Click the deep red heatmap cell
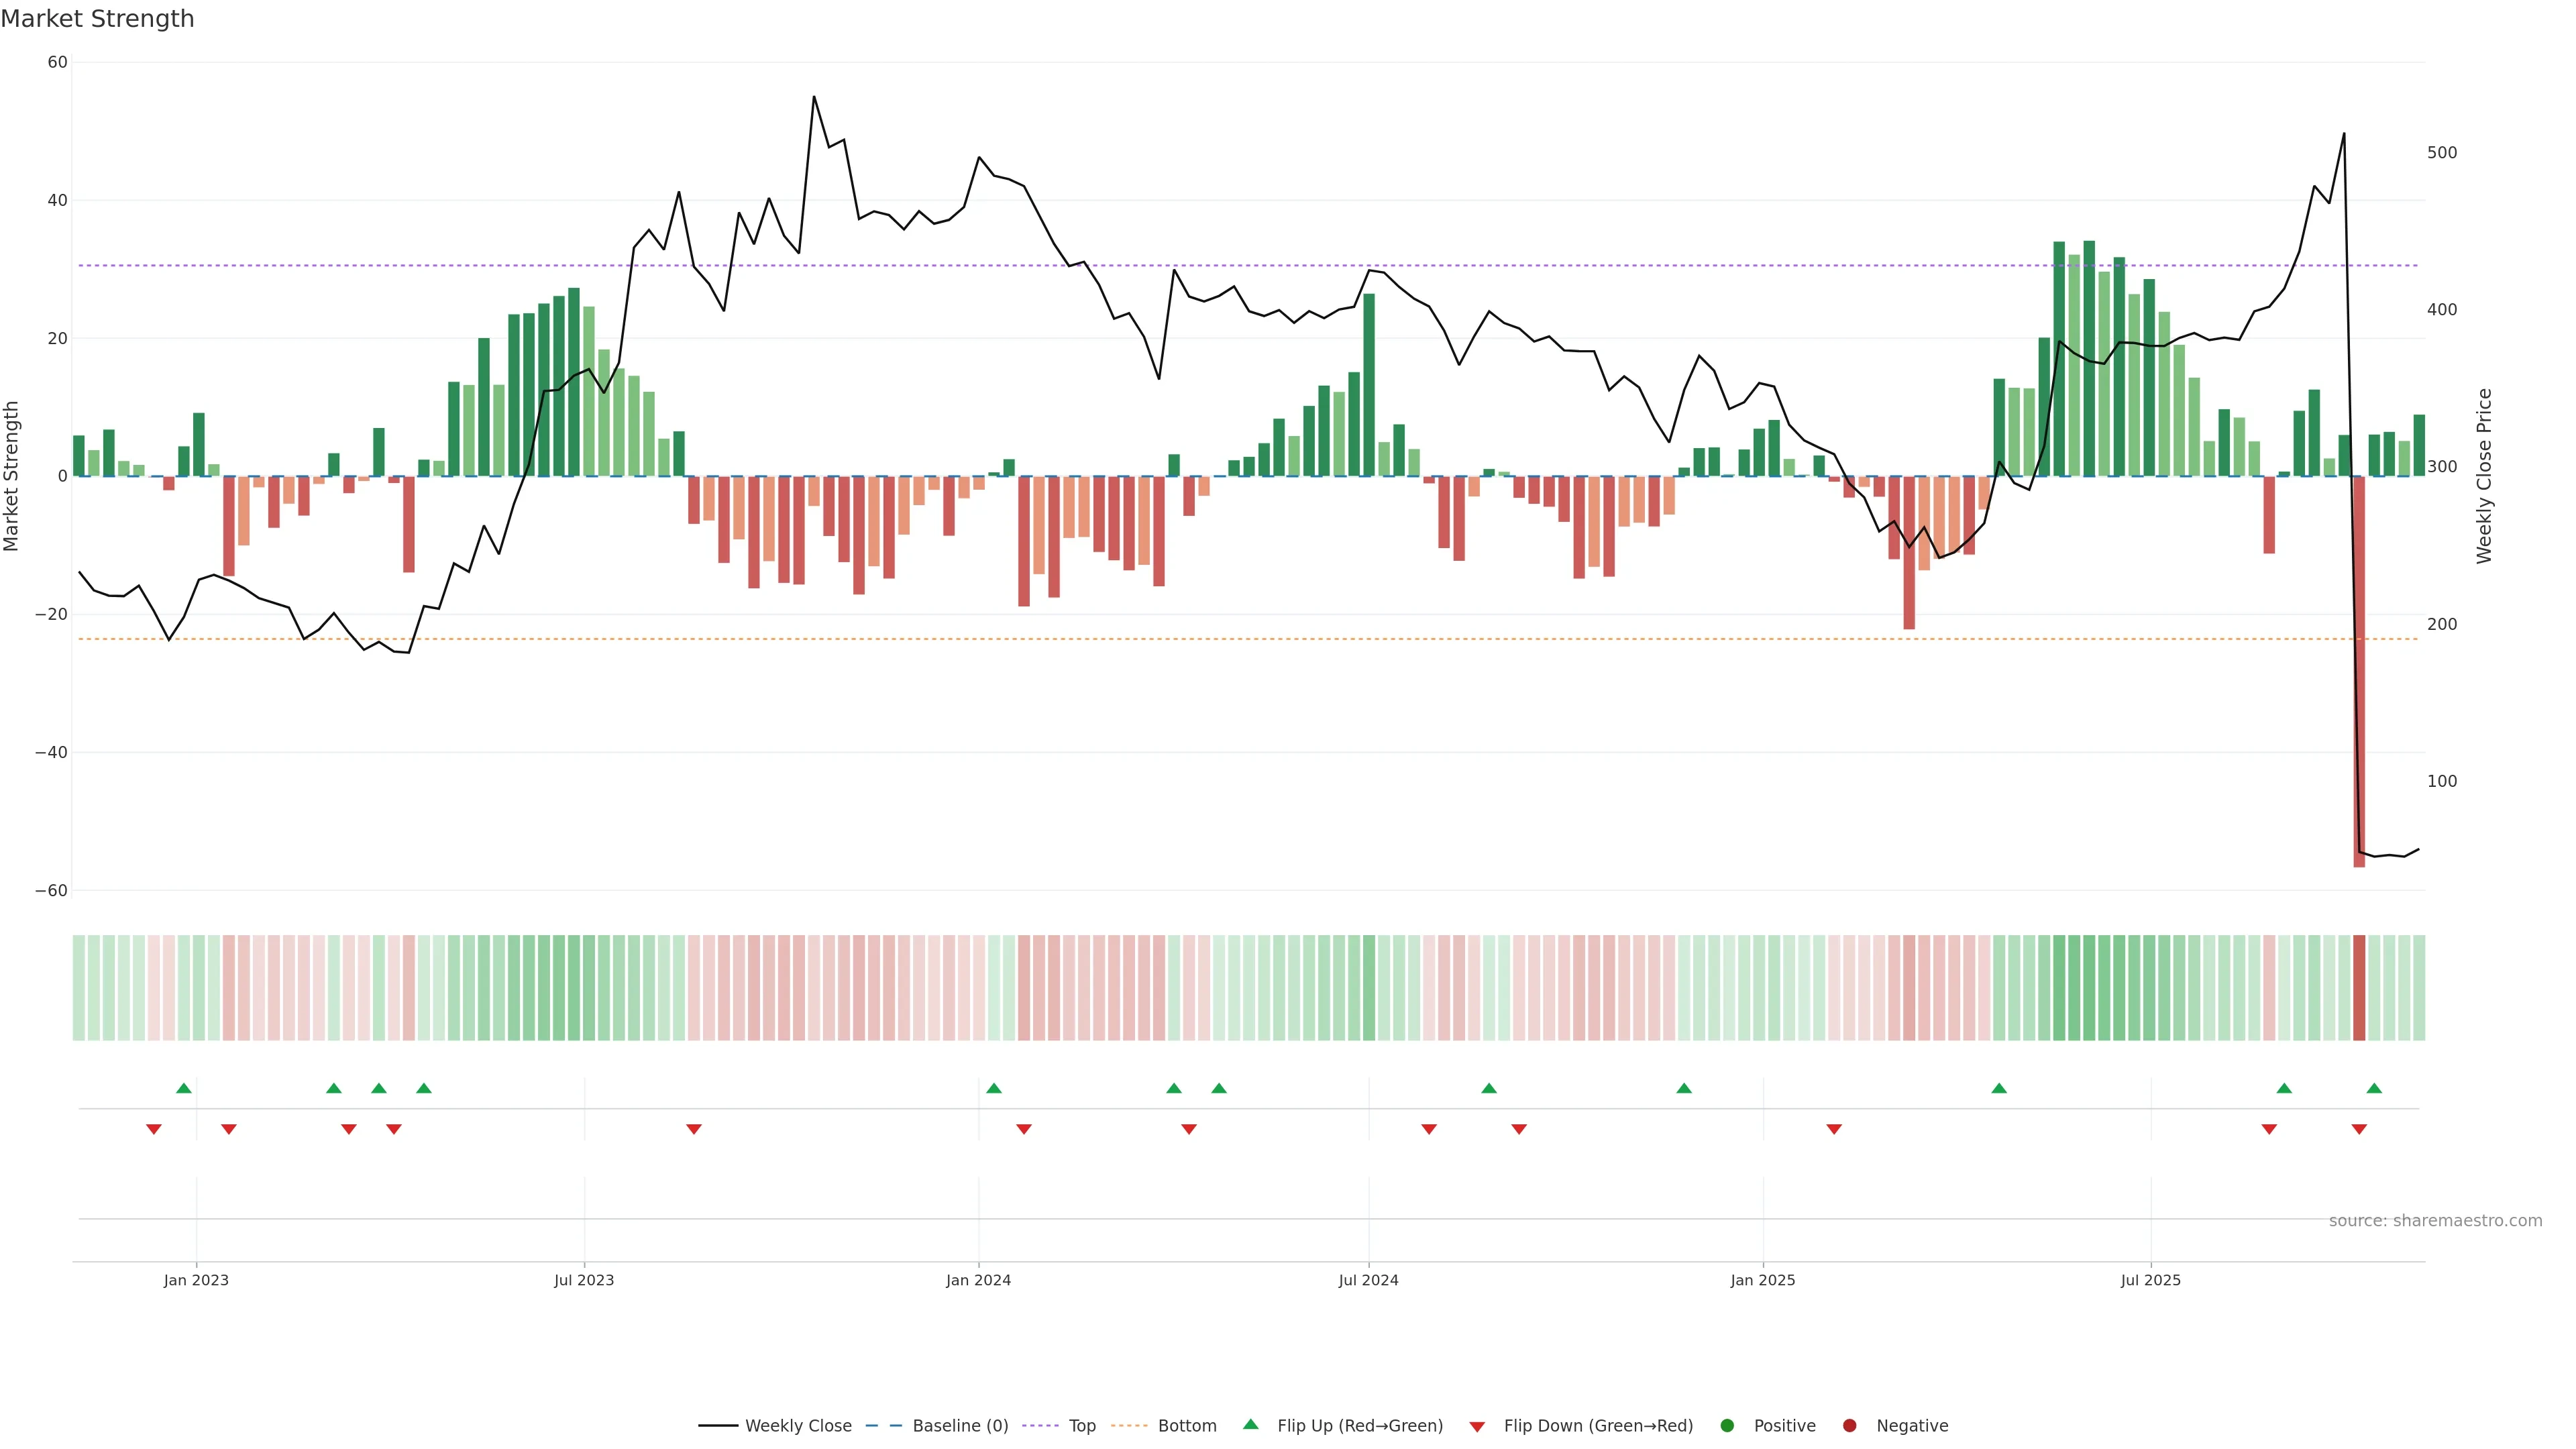The height and width of the screenshot is (1449, 2576). (x=2359, y=988)
